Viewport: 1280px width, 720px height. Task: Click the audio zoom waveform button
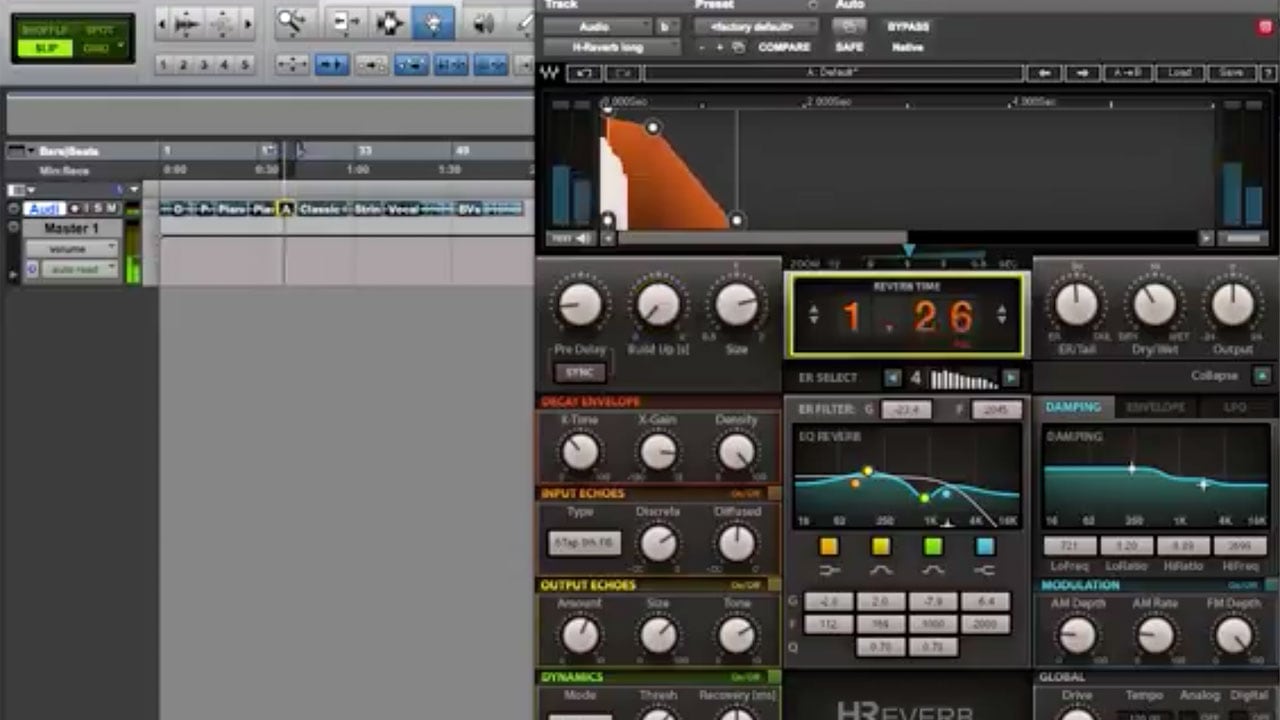(186, 21)
